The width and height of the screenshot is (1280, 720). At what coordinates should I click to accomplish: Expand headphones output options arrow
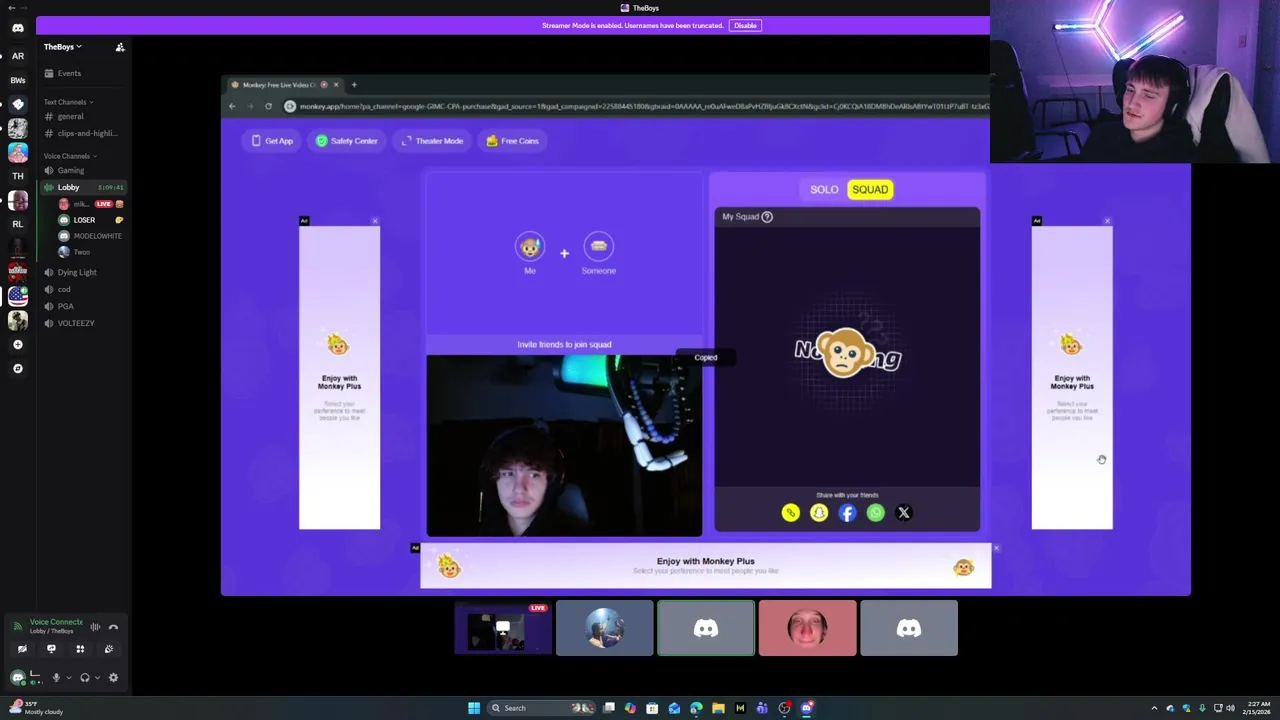point(97,678)
